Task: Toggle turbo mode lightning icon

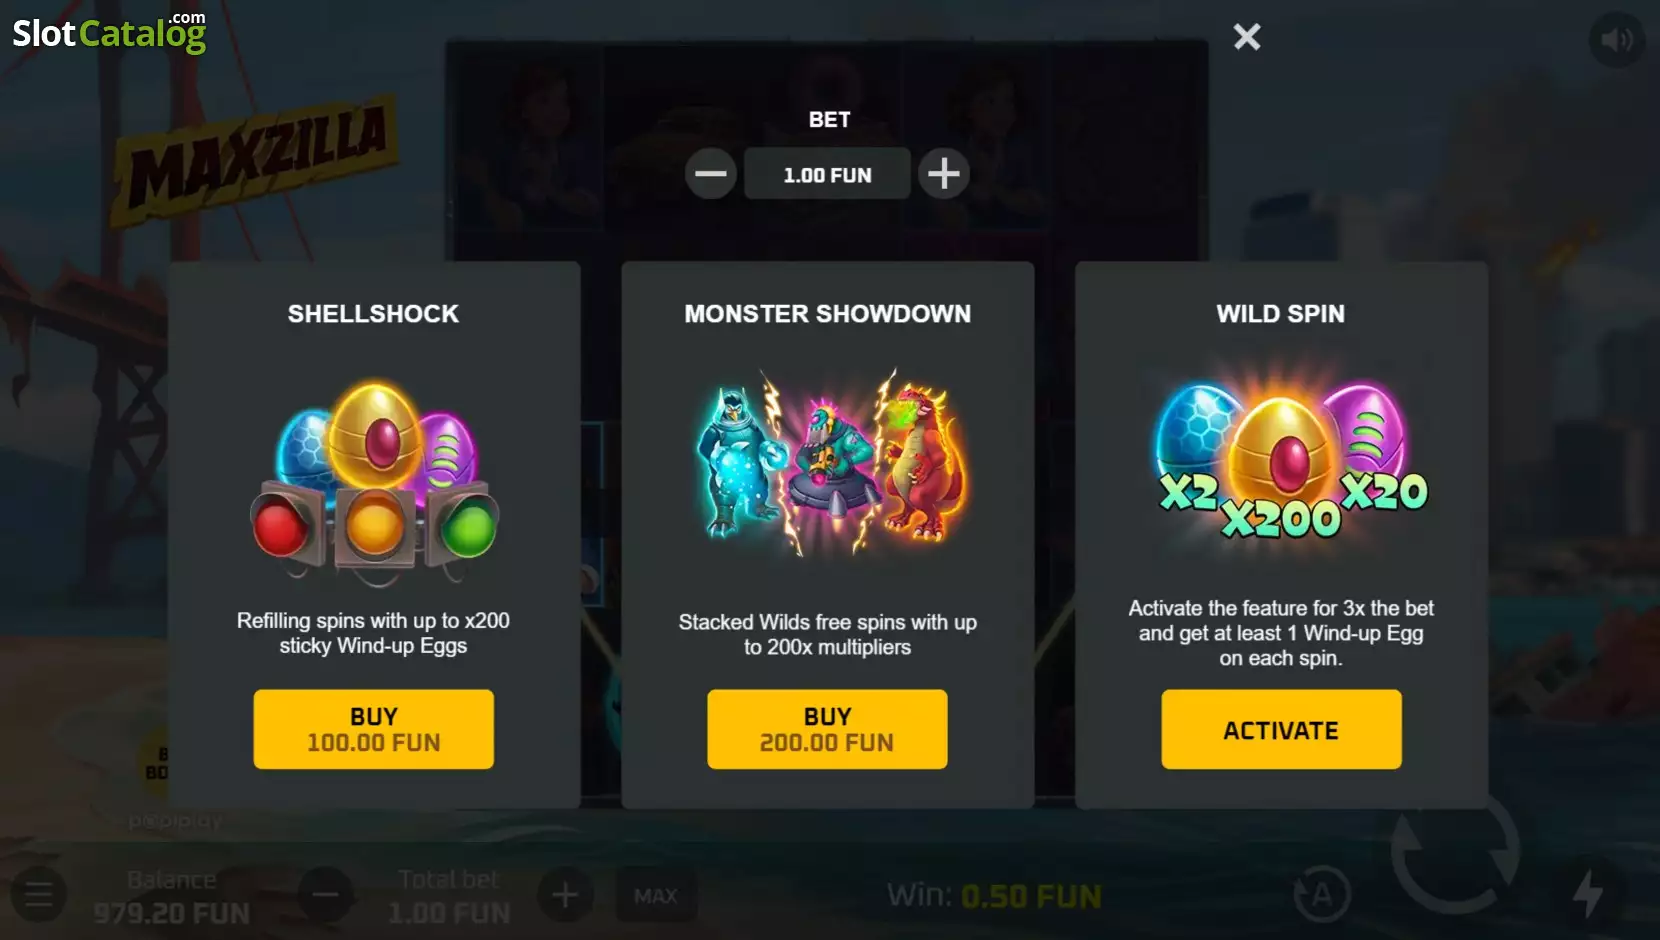Action: [1588, 893]
